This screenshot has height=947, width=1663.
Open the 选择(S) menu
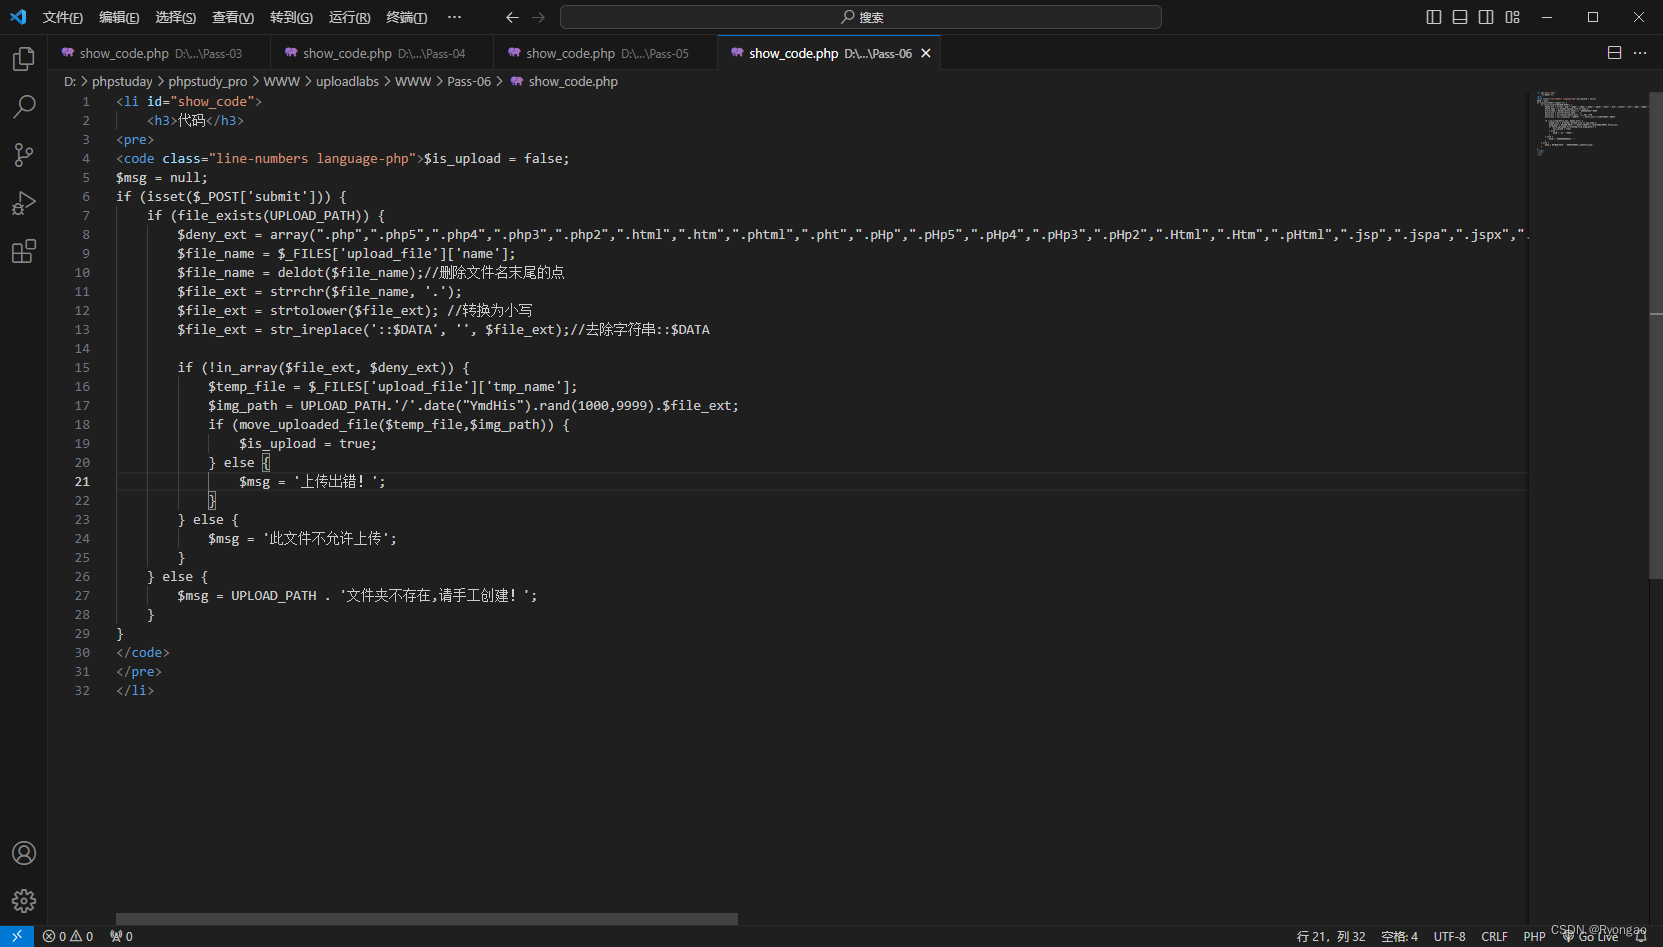(x=176, y=17)
